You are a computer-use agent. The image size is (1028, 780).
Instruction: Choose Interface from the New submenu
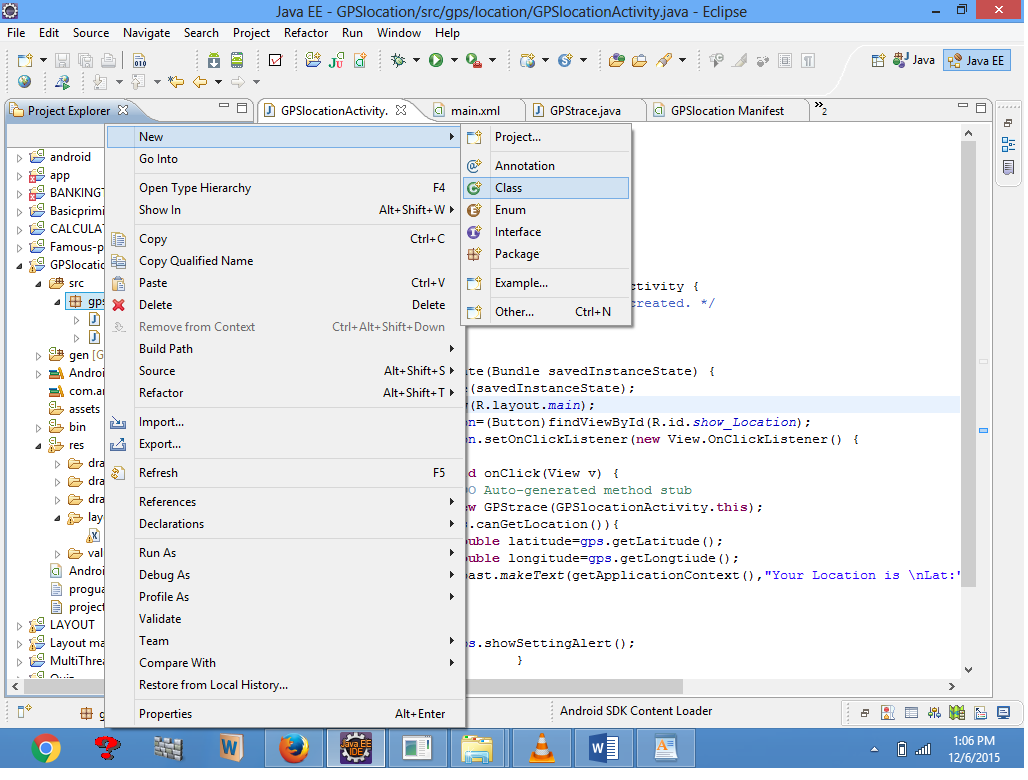point(517,232)
